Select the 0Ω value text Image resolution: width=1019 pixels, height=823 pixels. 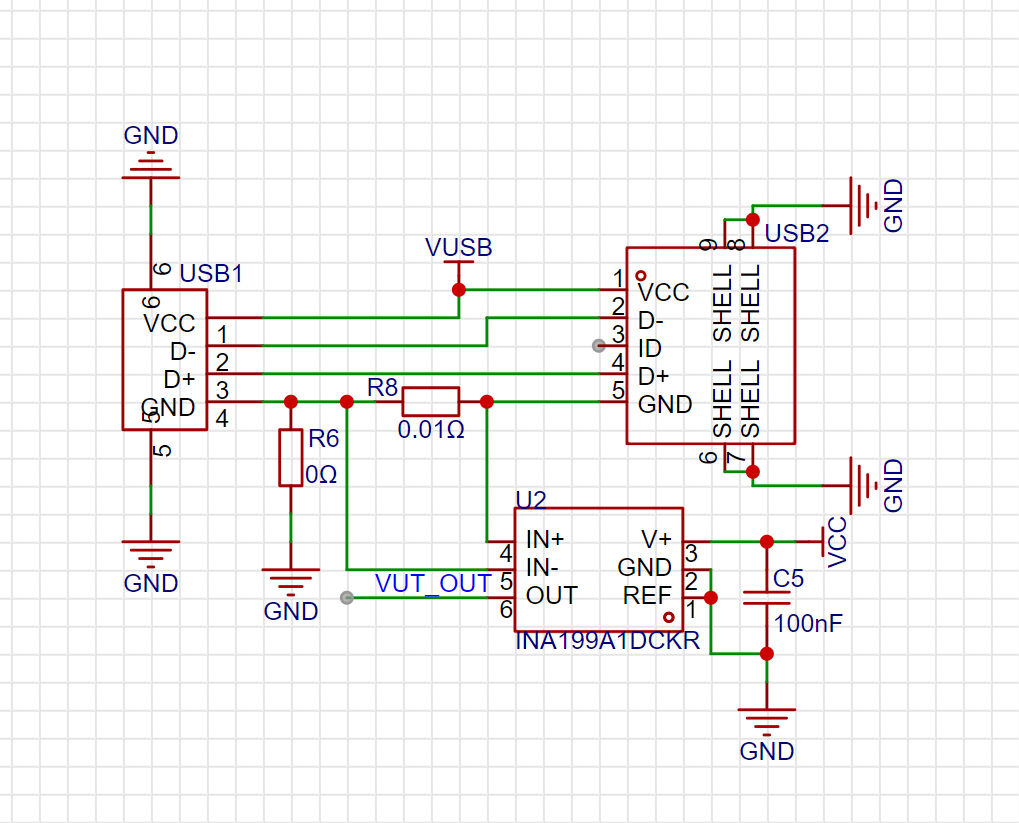321,475
